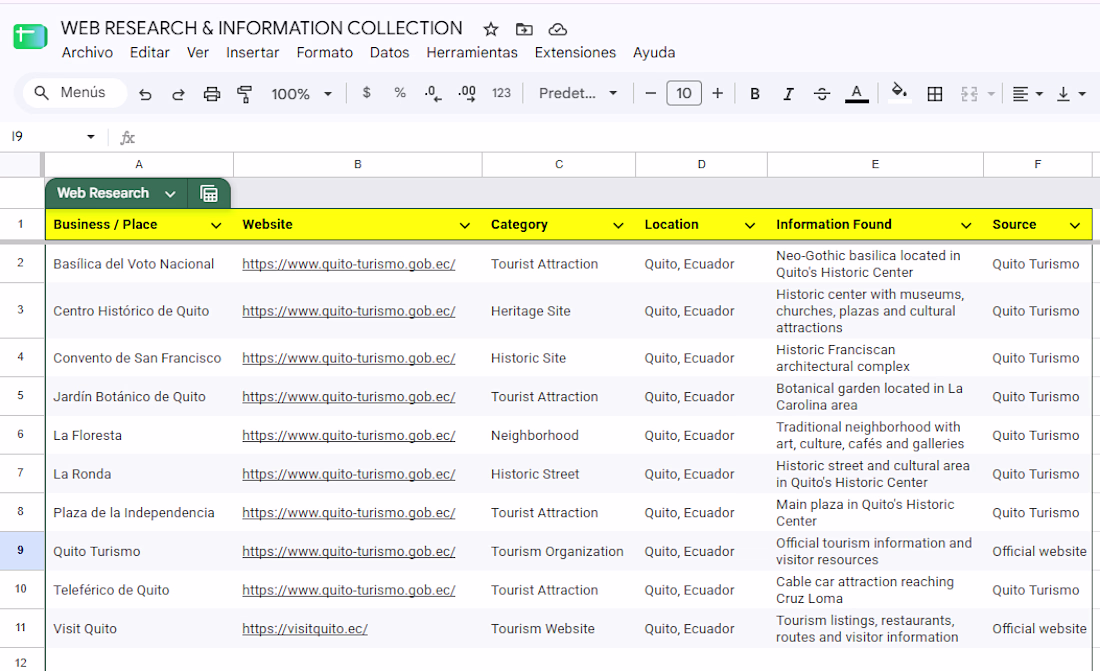Open the Editar menu
The image size is (1100, 671).
(149, 53)
